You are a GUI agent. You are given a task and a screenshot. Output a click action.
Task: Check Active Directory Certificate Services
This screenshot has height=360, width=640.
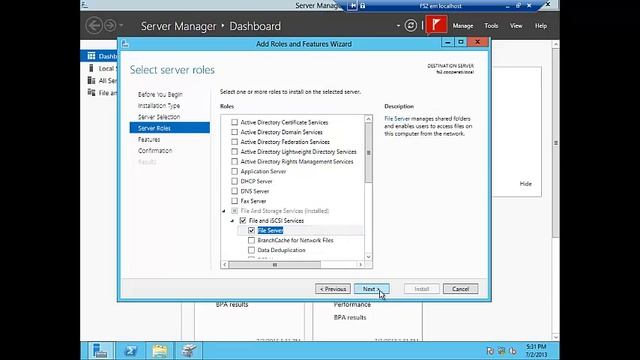pyautogui.click(x=234, y=122)
